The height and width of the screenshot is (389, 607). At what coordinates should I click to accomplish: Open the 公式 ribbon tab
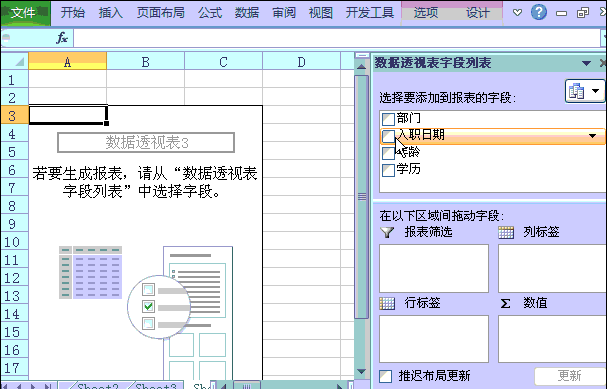[210, 13]
